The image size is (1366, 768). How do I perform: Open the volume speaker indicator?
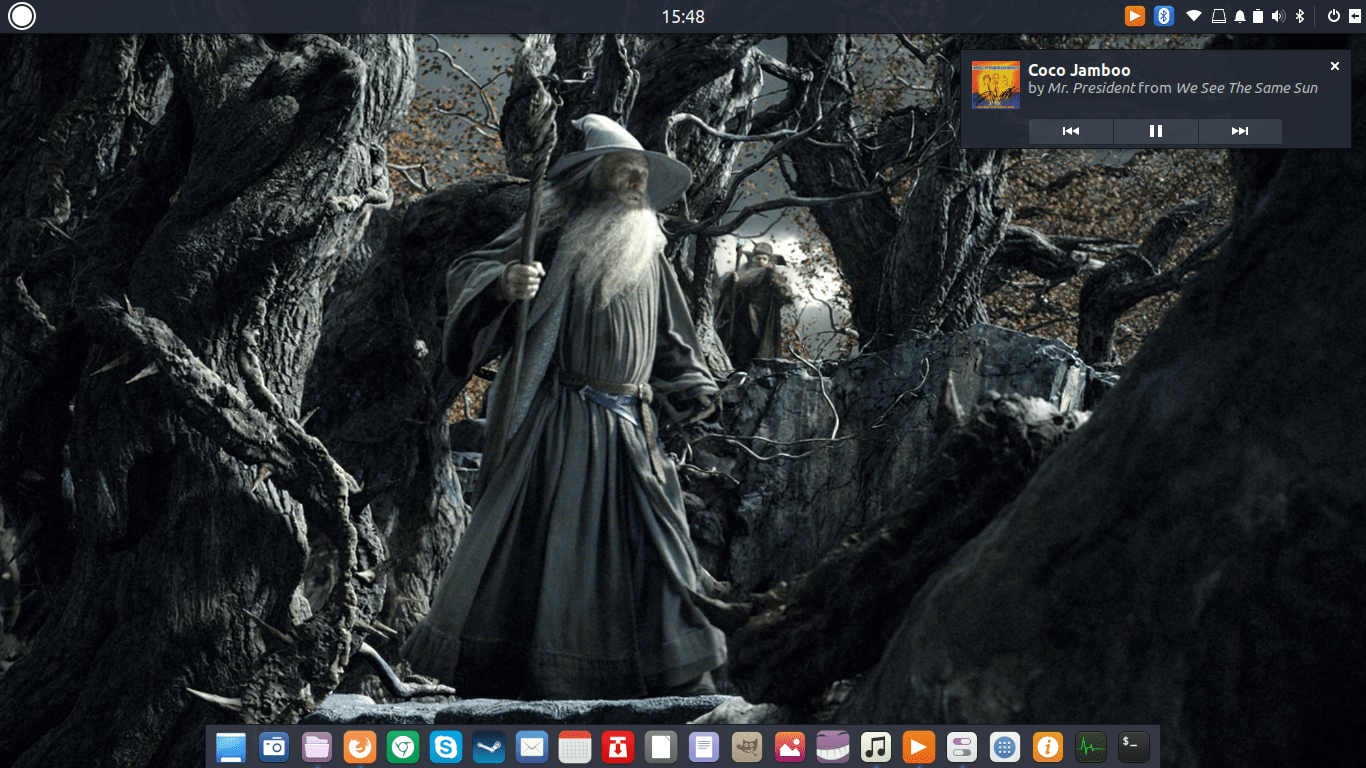(x=1278, y=16)
